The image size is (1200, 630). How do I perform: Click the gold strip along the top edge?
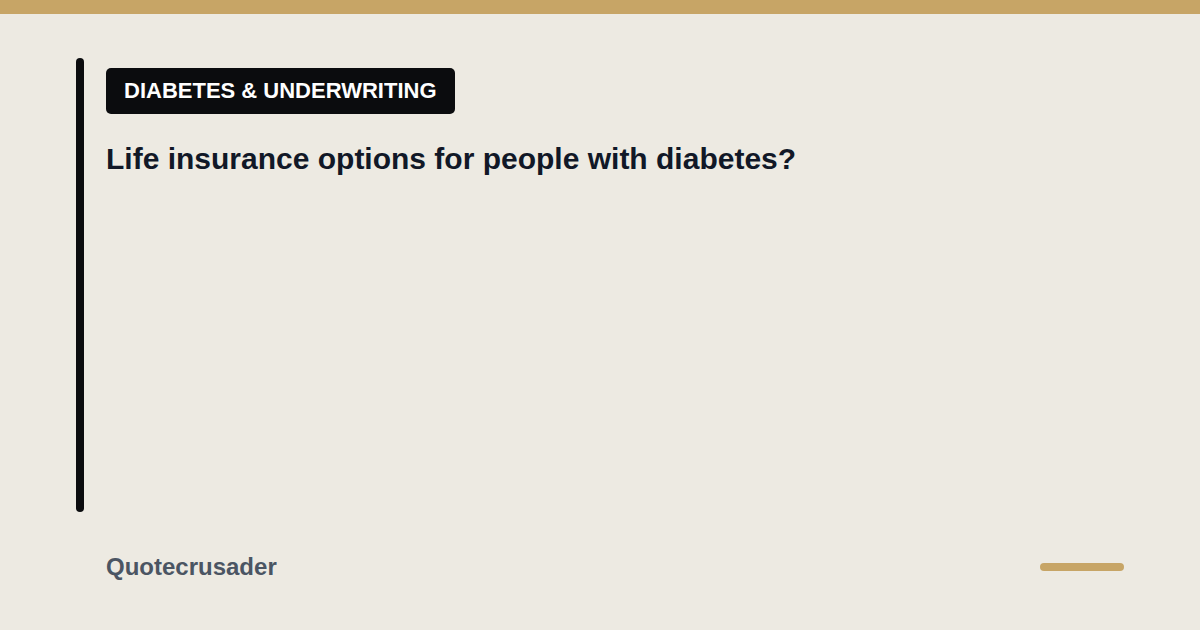600,7
